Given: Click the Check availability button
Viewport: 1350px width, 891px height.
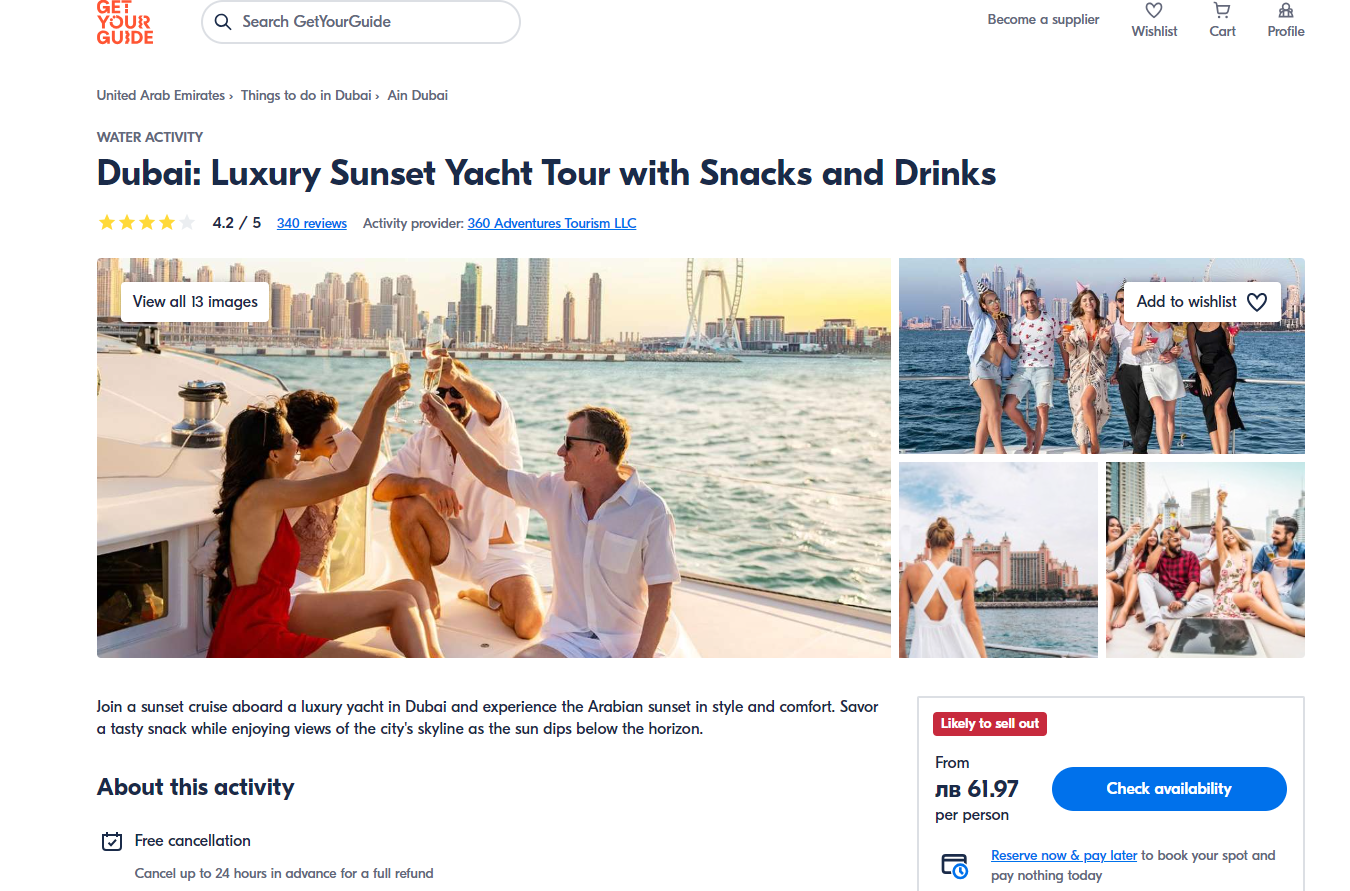Looking at the screenshot, I should click(x=1169, y=789).
